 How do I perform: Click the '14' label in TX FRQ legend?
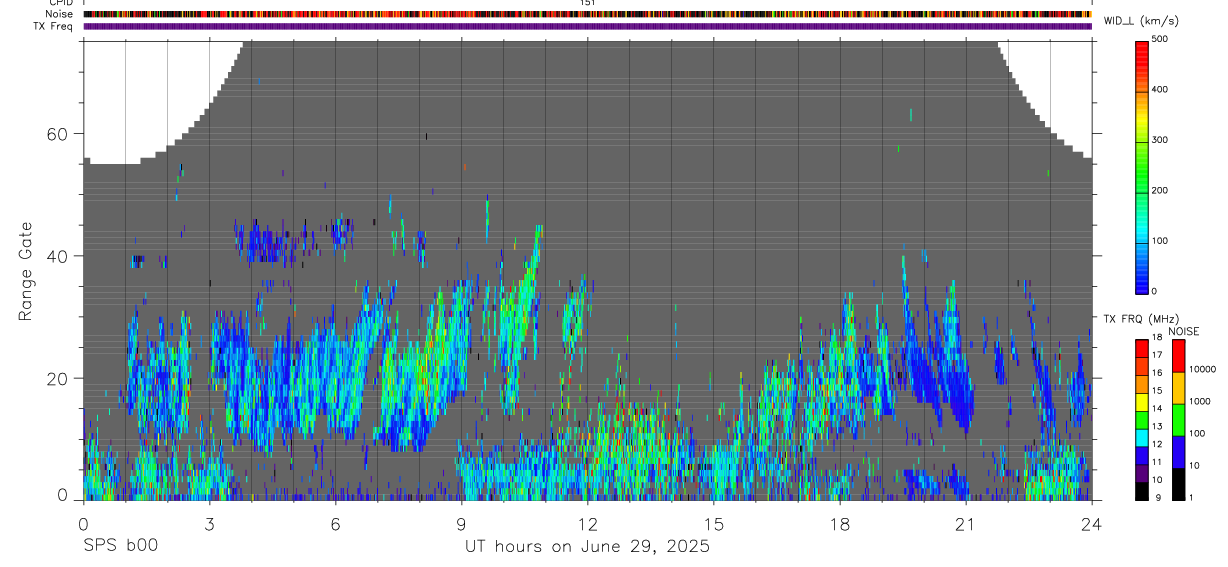click(1157, 408)
